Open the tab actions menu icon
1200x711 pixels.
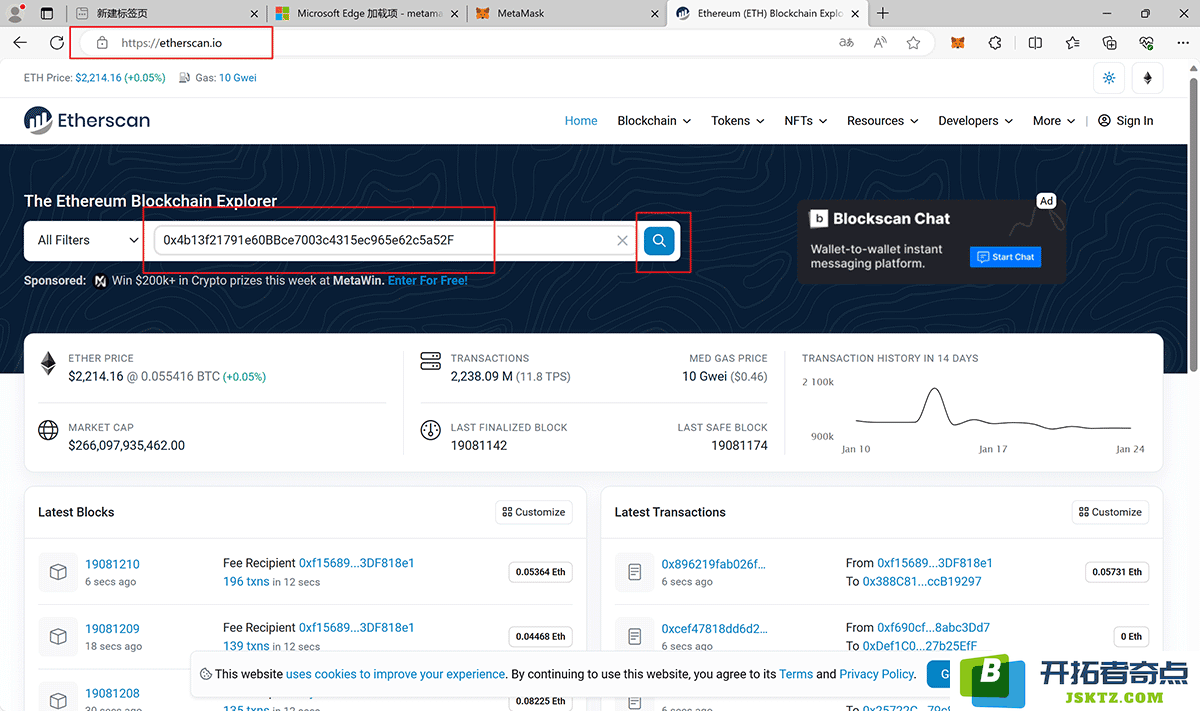(47, 14)
